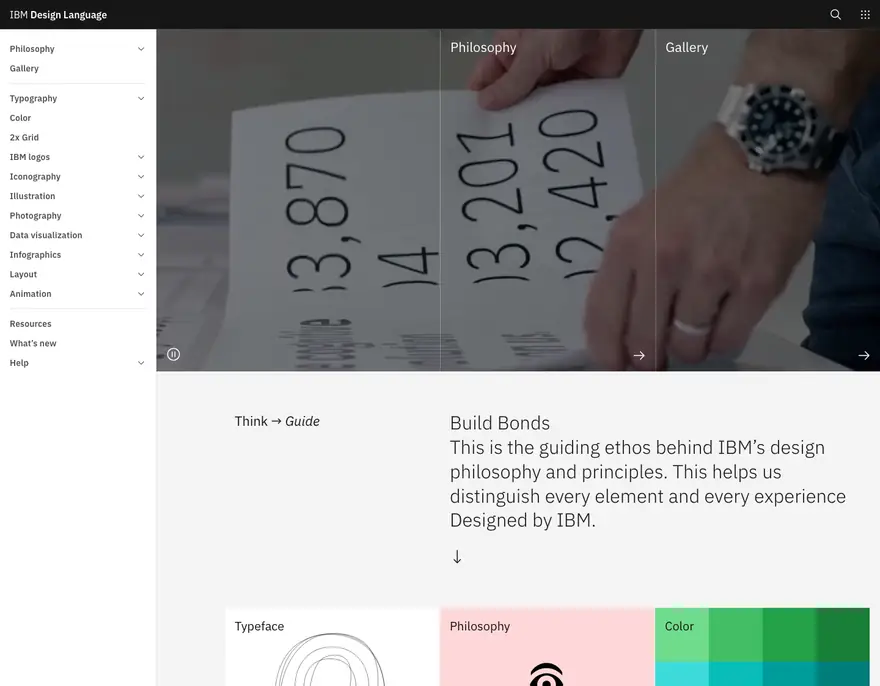
Task: Open Gallery in the sidebar
Action: pos(24,68)
